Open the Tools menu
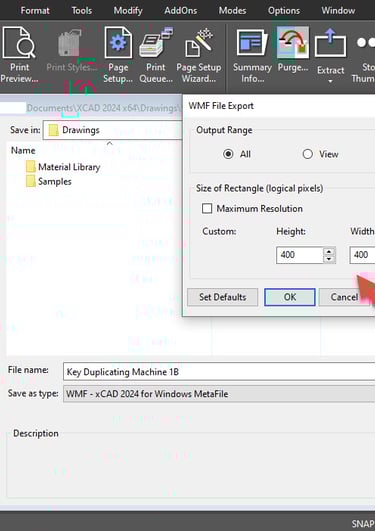Viewport: 375px width, 531px height. [82, 10]
